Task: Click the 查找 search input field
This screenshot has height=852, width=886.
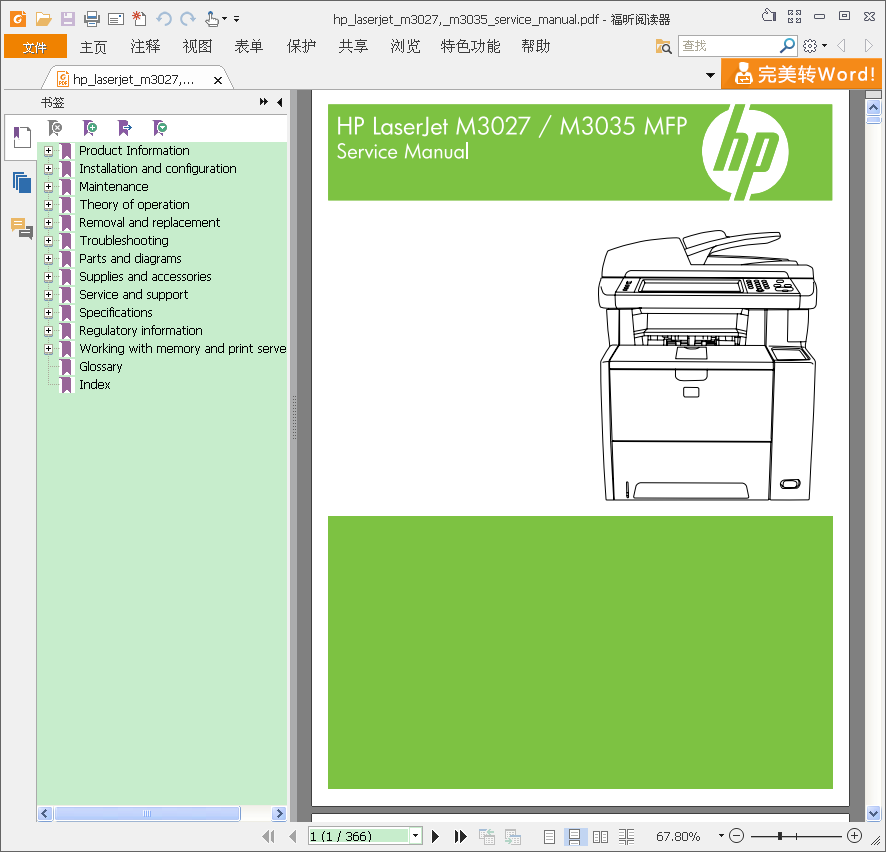Action: click(x=728, y=46)
